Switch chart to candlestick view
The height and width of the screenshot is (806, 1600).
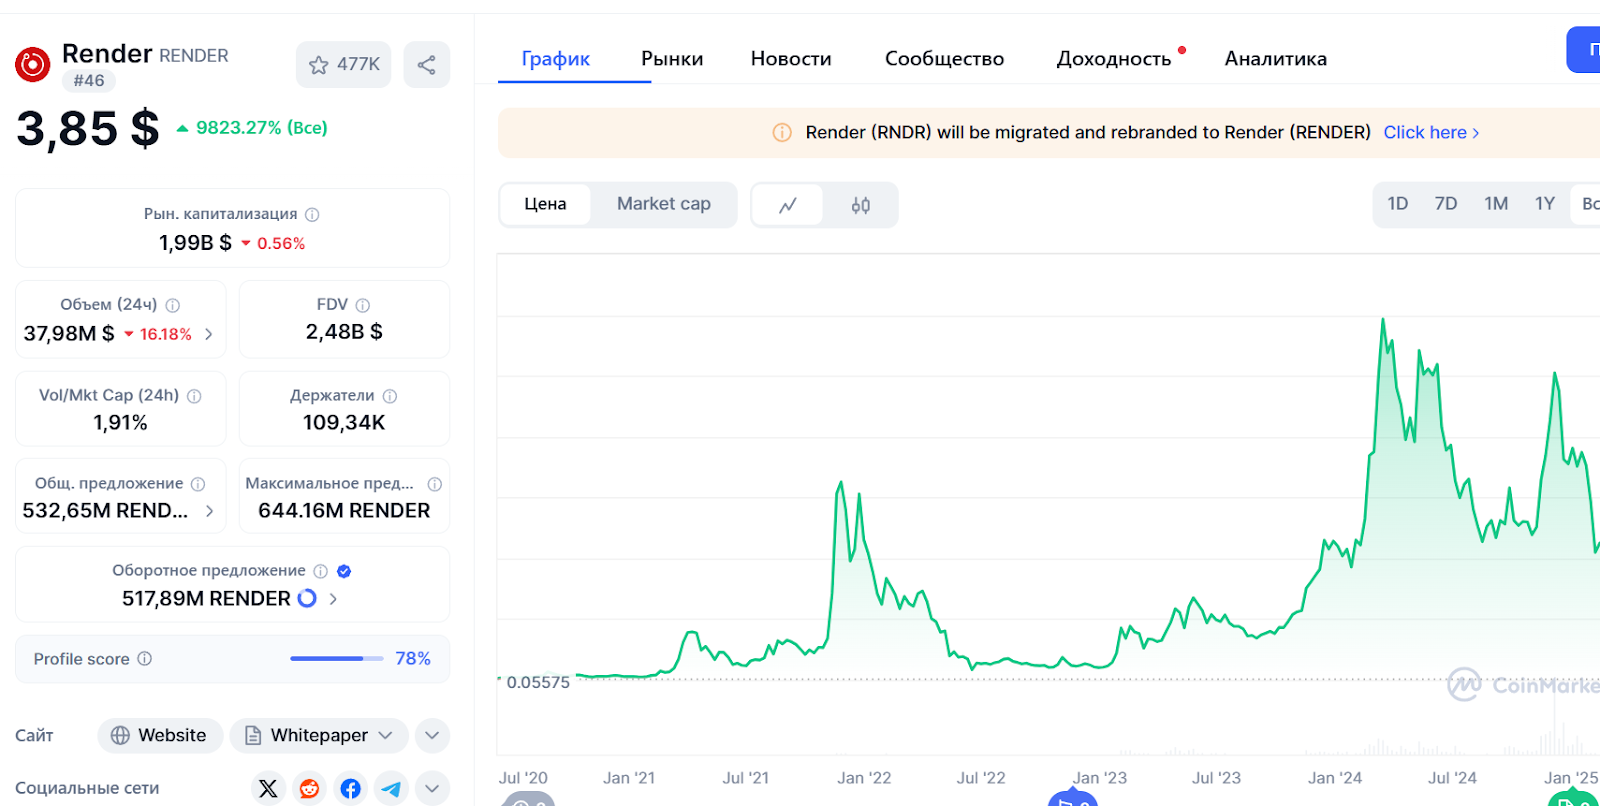point(860,205)
